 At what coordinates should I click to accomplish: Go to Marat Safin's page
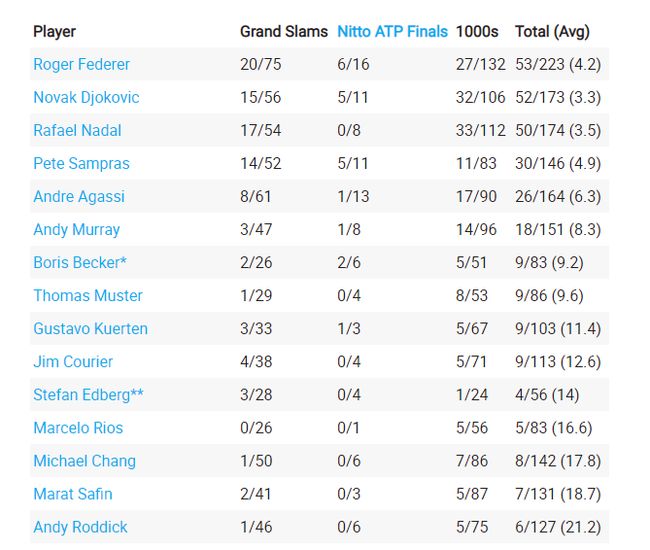pos(73,494)
